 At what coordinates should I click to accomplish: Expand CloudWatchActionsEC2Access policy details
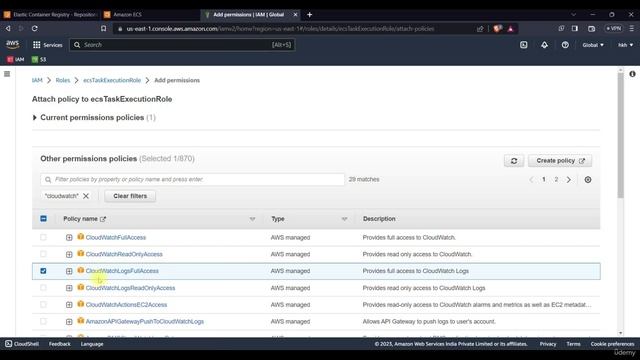point(69,305)
